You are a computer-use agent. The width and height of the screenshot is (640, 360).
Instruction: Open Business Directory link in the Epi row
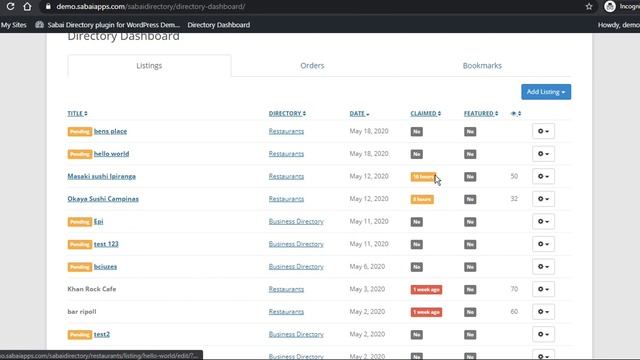pos(296,222)
